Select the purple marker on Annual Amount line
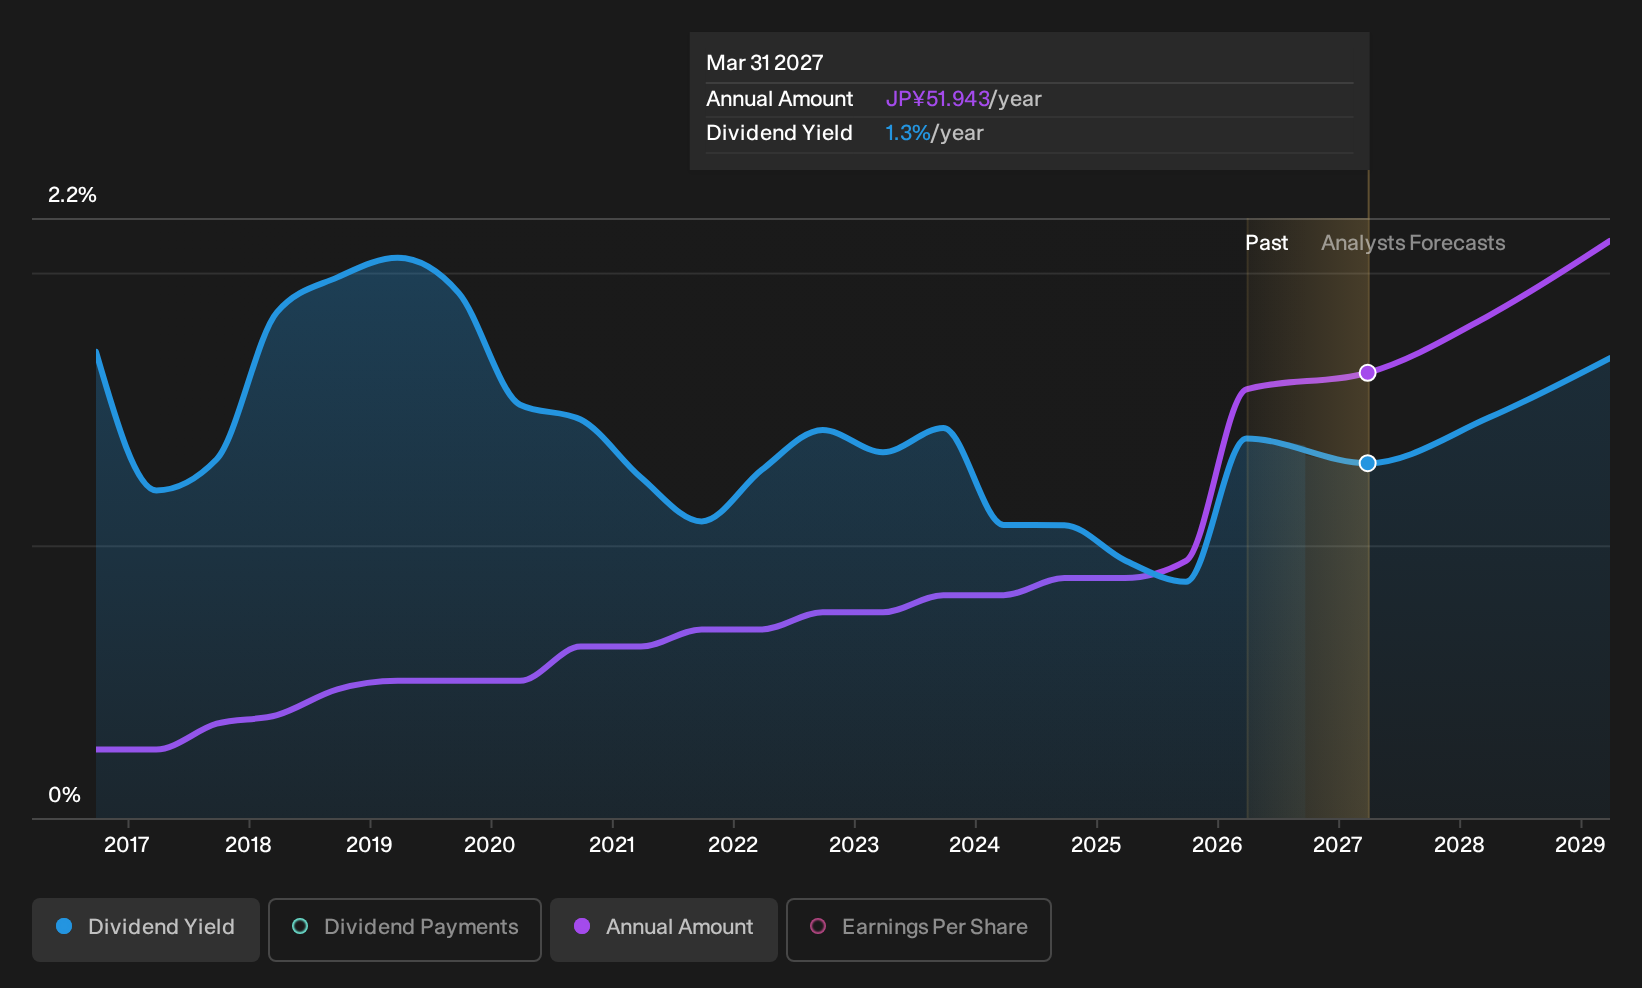 tap(1368, 373)
